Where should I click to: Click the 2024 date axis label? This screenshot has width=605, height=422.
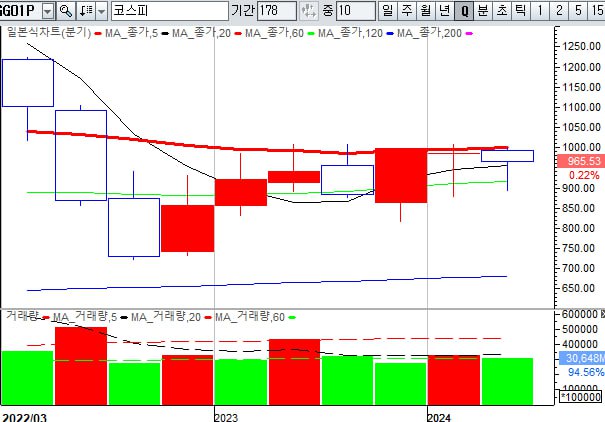pos(439,417)
